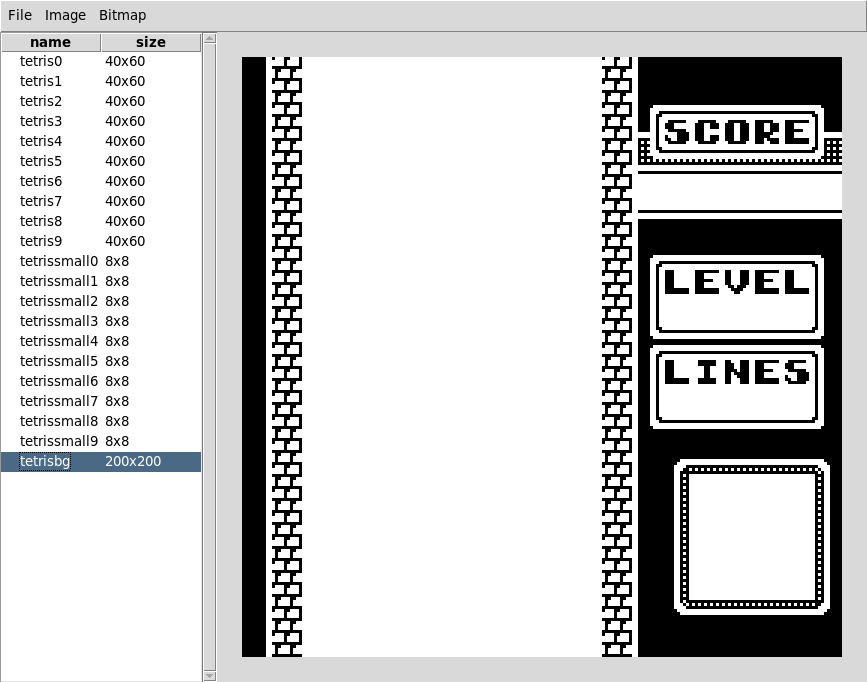Viewport: 867px width, 682px height.
Task: Click the list scrollbar up arrow
Action: [210, 38]
